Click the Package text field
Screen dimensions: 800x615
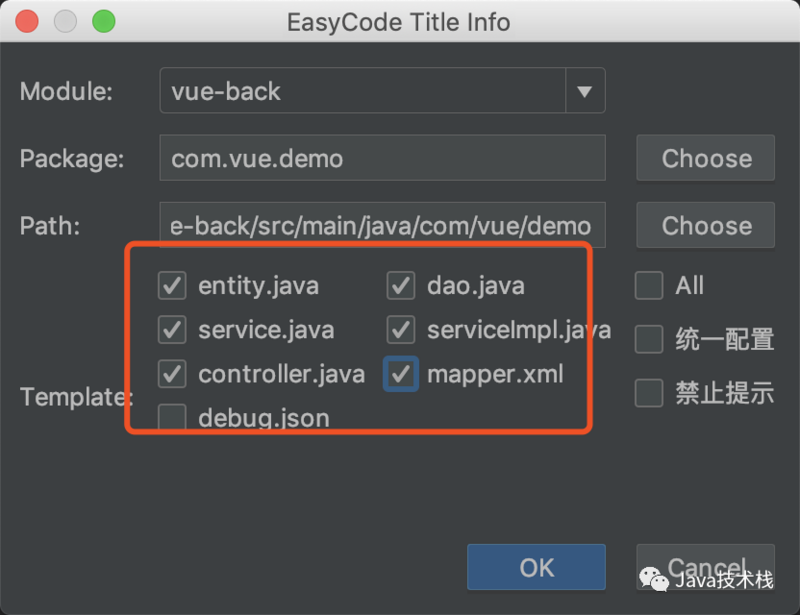point(382,158)
